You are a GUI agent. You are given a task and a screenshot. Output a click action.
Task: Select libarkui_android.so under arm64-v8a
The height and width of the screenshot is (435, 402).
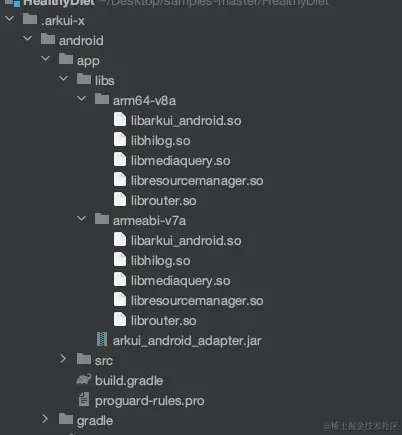186,121
